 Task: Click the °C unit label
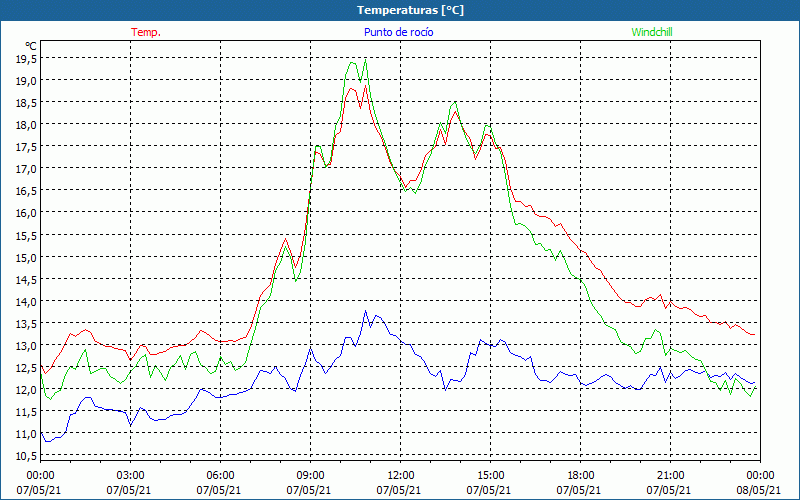(31, 45)
